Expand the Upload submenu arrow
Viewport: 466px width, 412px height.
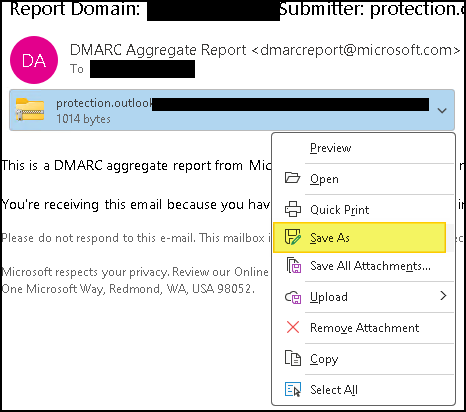point(443,296)
